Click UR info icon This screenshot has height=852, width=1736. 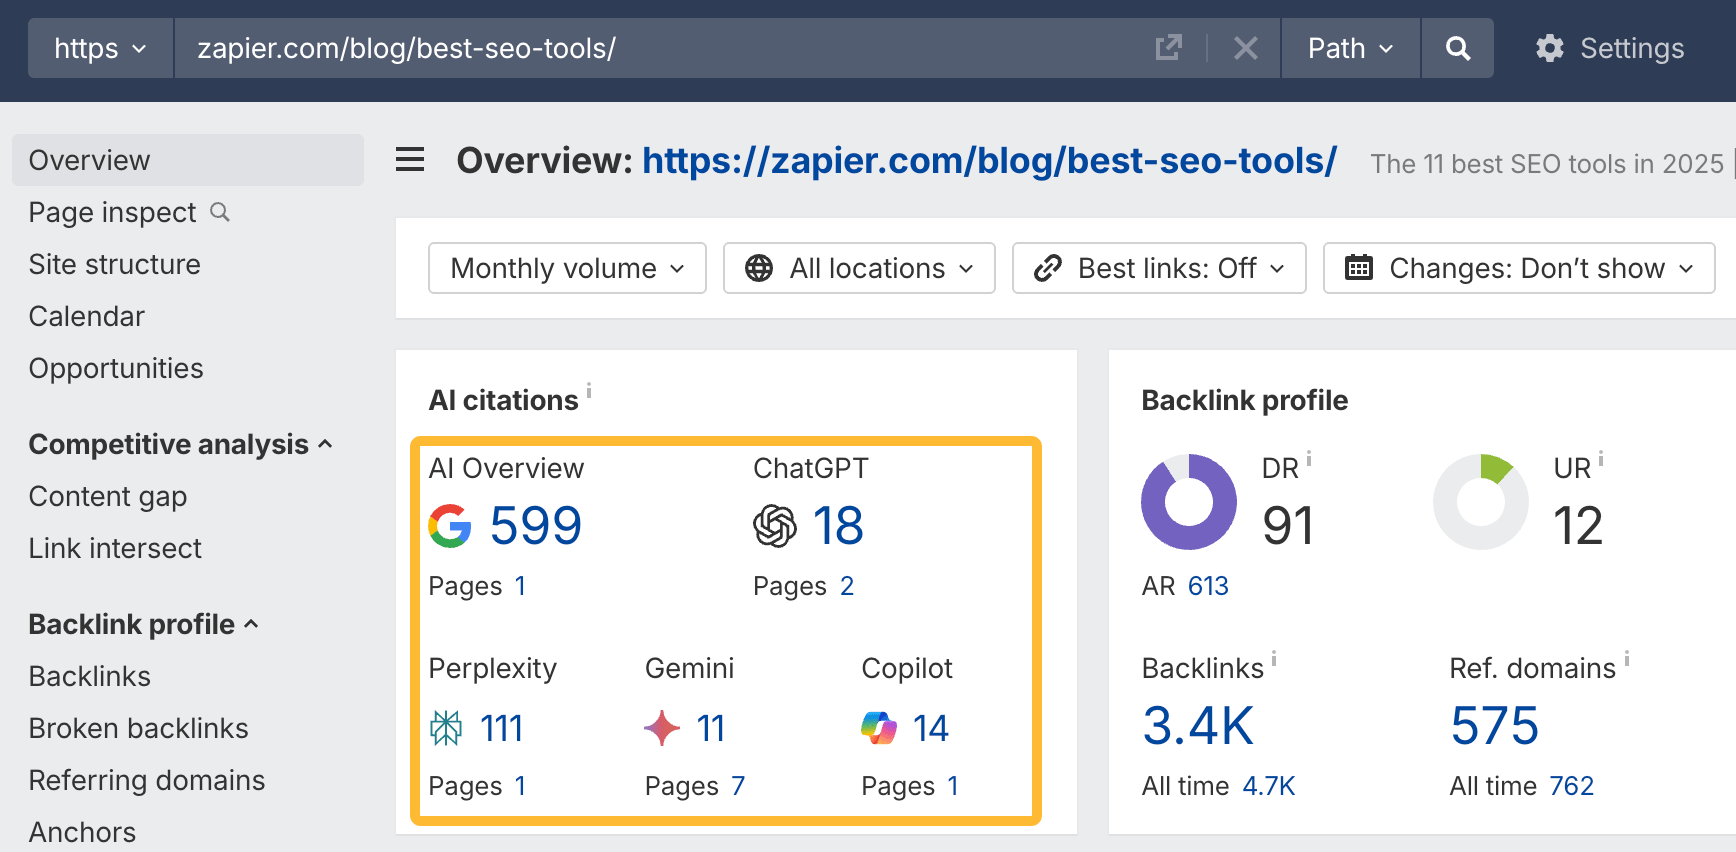pyautogui.click(x=1601, y=459)
